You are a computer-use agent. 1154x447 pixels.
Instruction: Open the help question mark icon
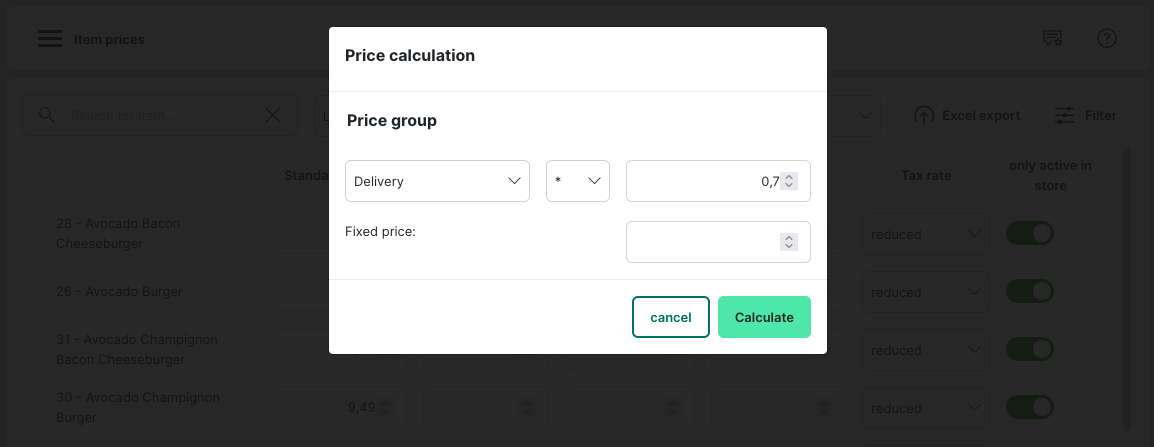[x=1106, y=39]
